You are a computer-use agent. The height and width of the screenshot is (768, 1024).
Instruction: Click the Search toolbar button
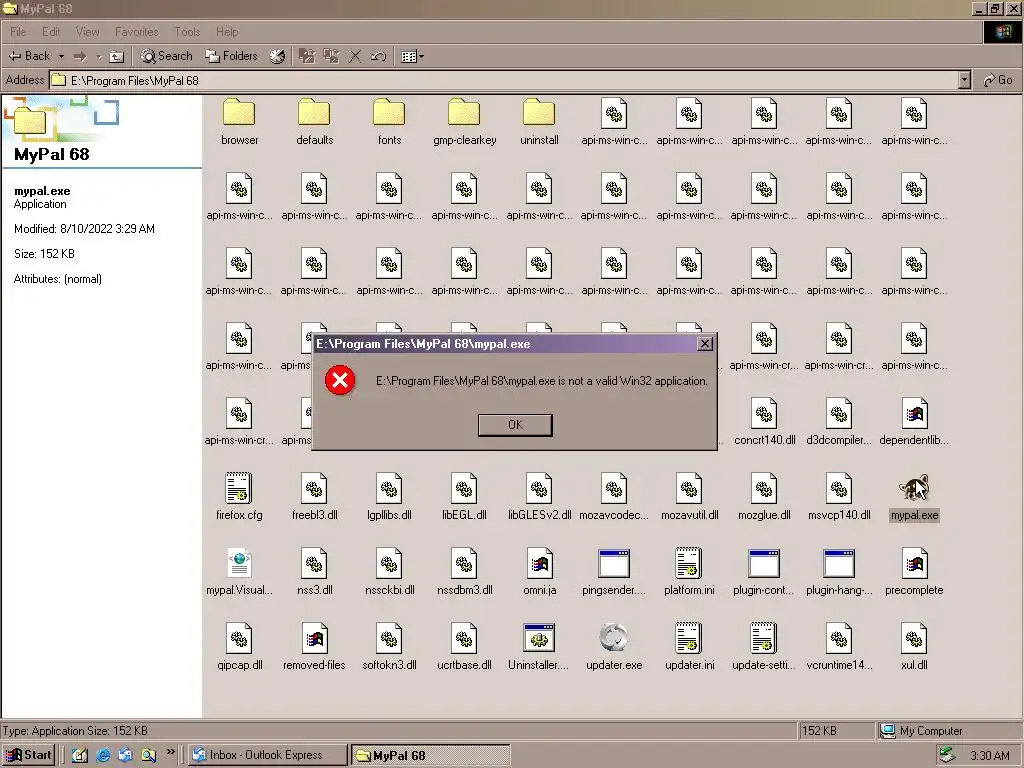coord(167,56)
